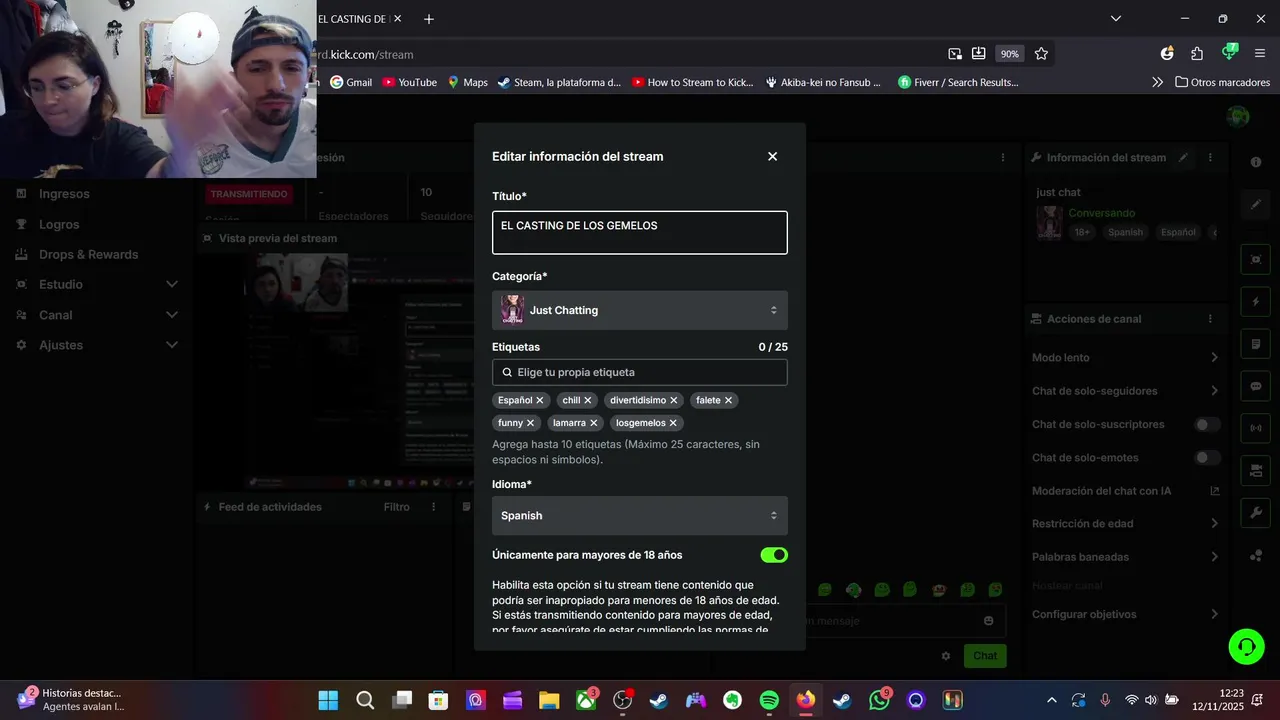The image size is (1280, 720).
Task: Open the browser hamburger menu
Action: click(x=1260, y=54)
